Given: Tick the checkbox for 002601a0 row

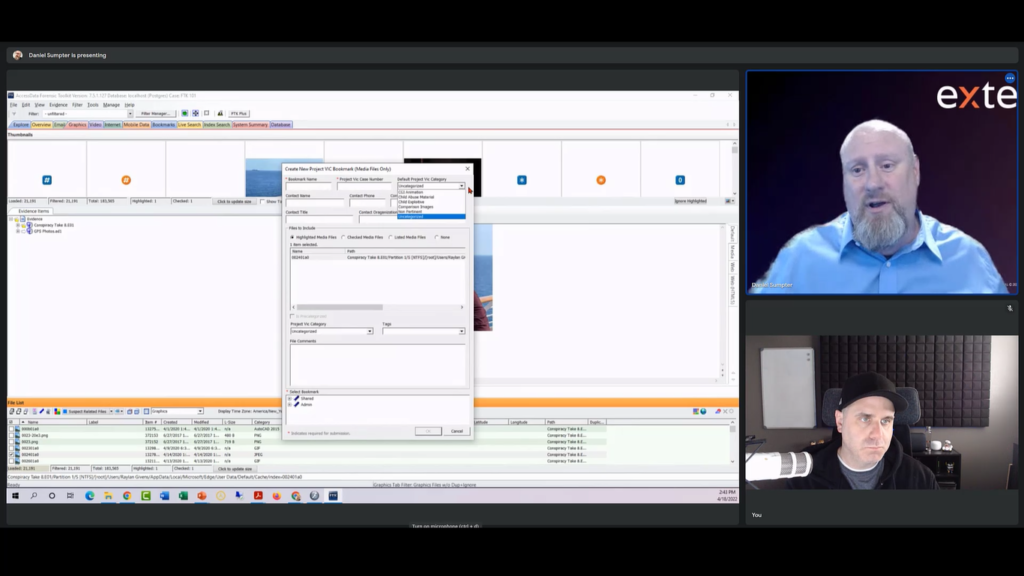Looking at the screenshot, I should point(11,461).
